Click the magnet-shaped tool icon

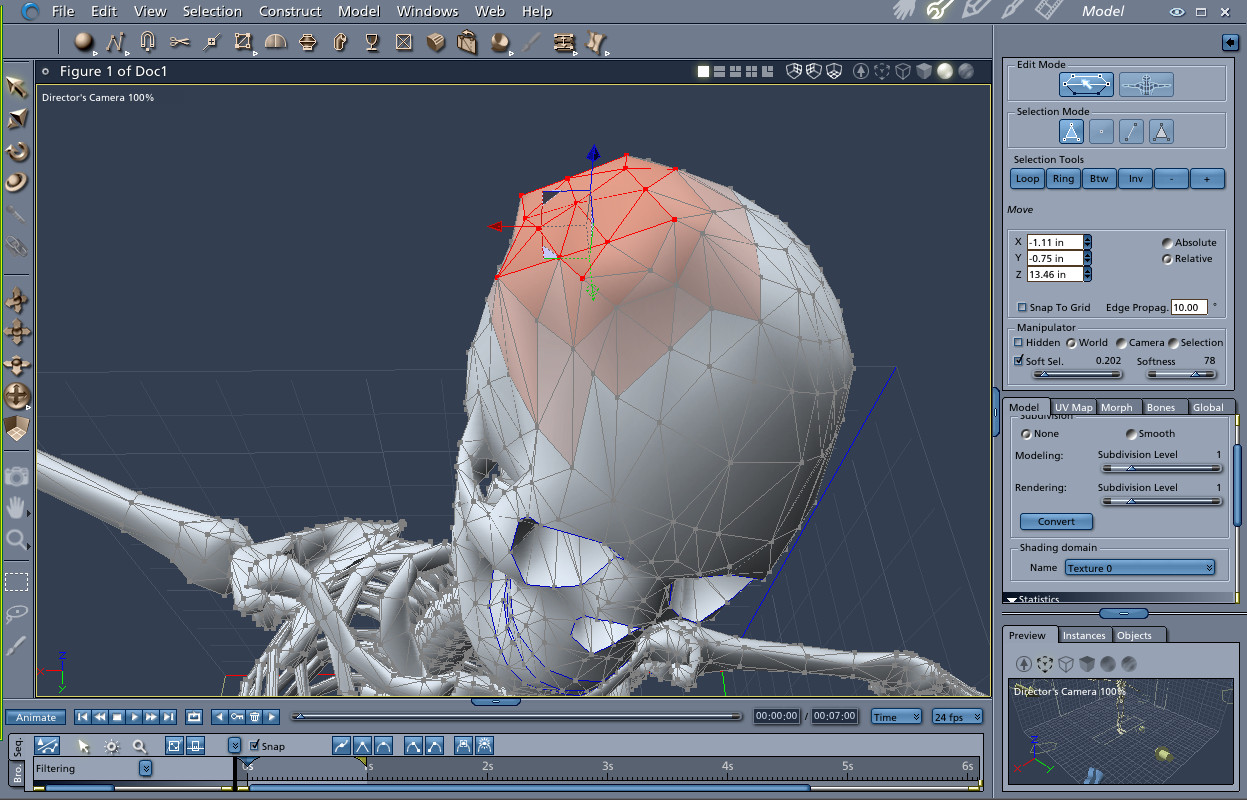point(147,42)
